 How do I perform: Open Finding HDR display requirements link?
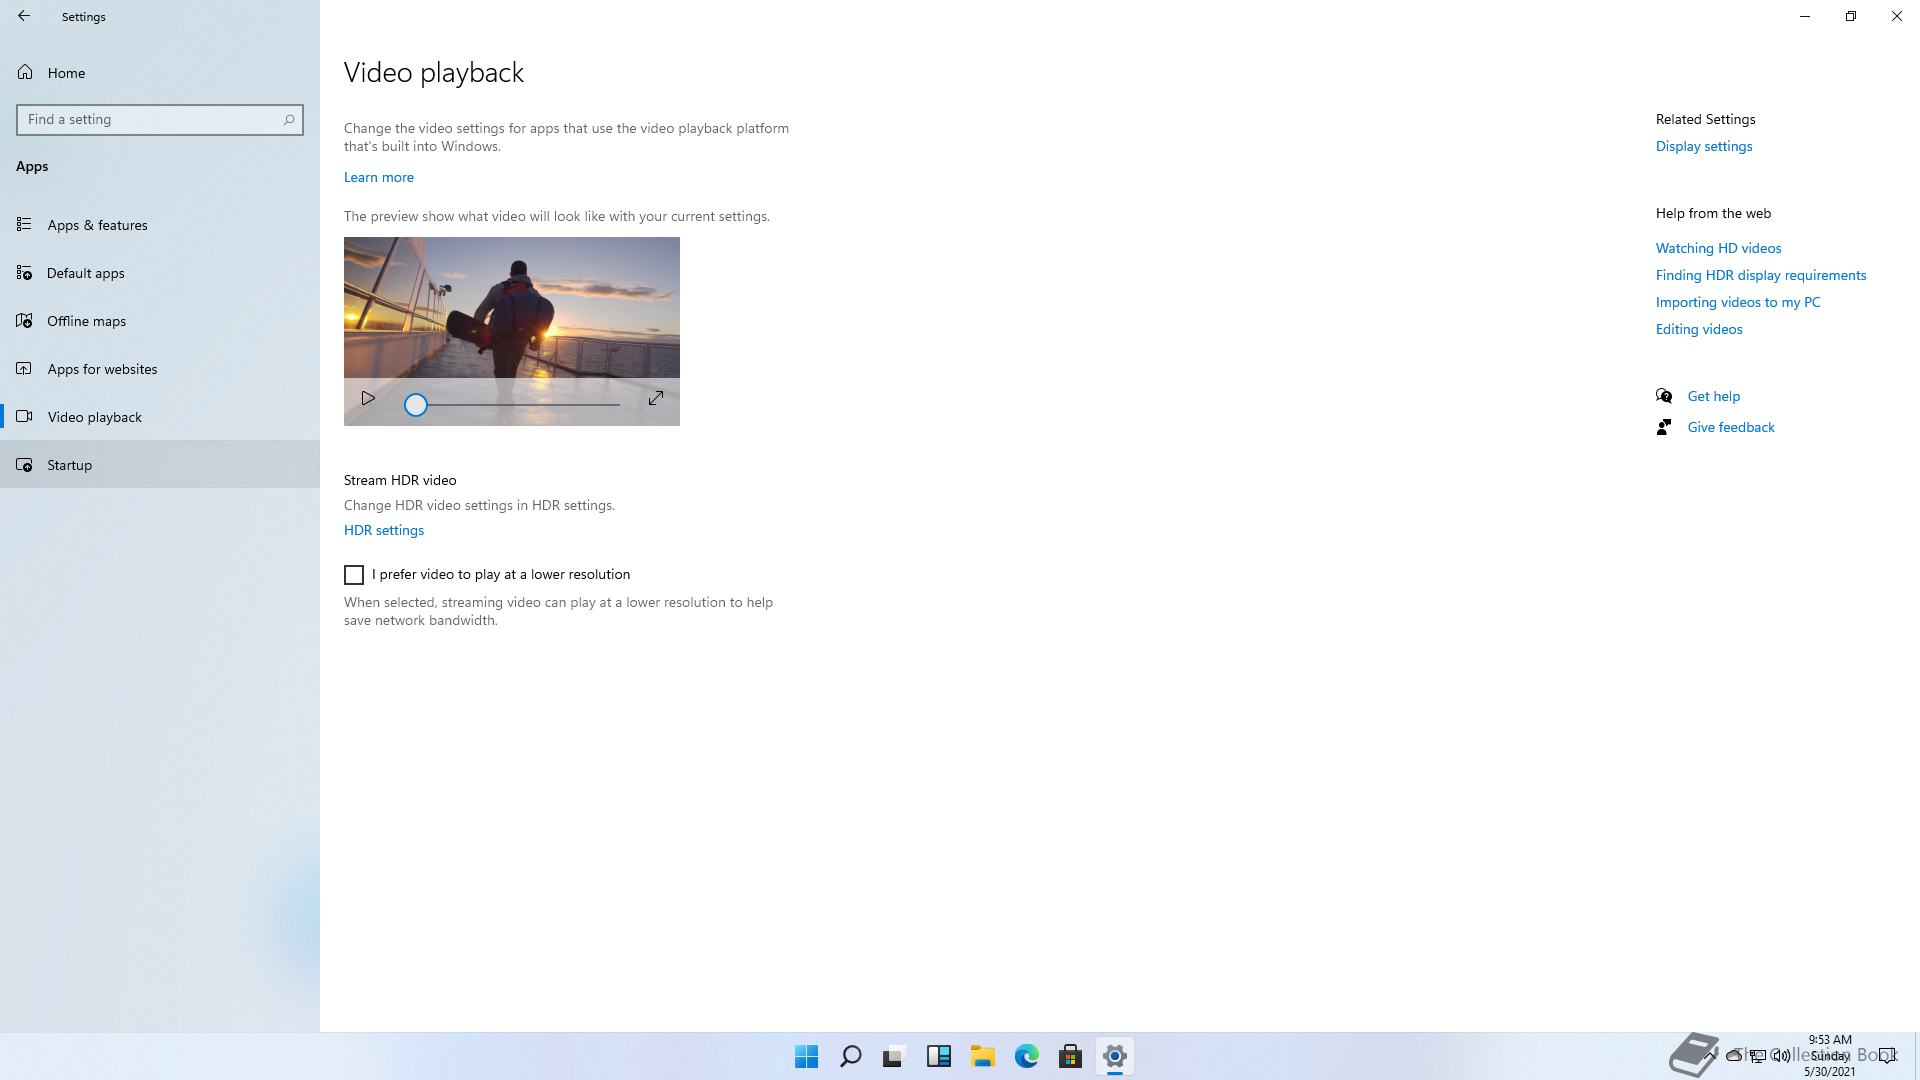pos(1761,275)
